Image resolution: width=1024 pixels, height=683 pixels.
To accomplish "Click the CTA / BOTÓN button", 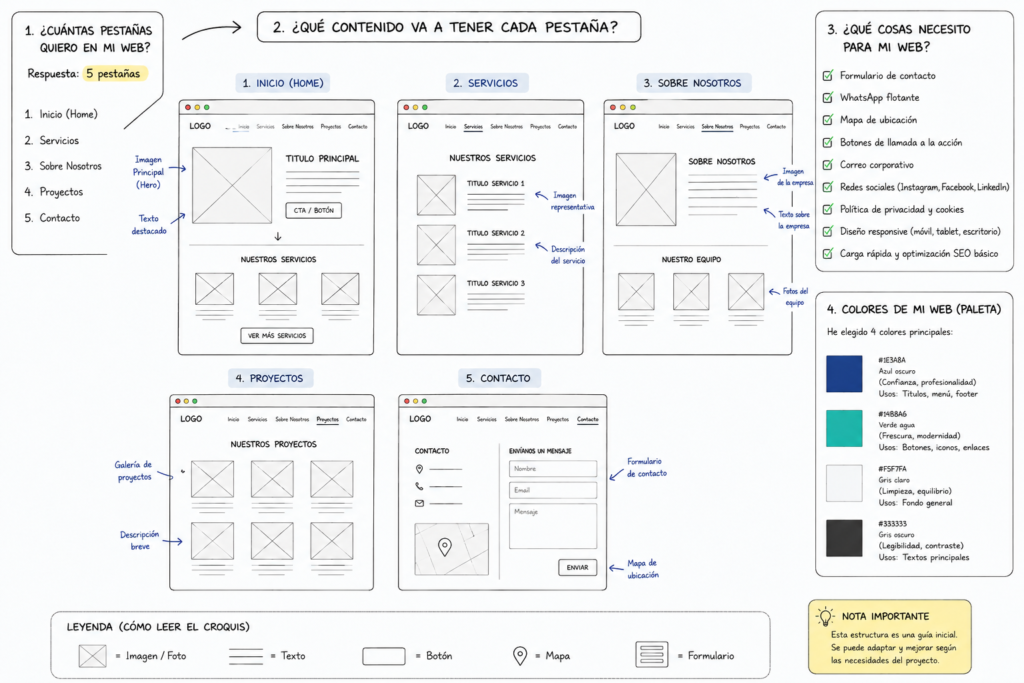I will pos(313,210).
